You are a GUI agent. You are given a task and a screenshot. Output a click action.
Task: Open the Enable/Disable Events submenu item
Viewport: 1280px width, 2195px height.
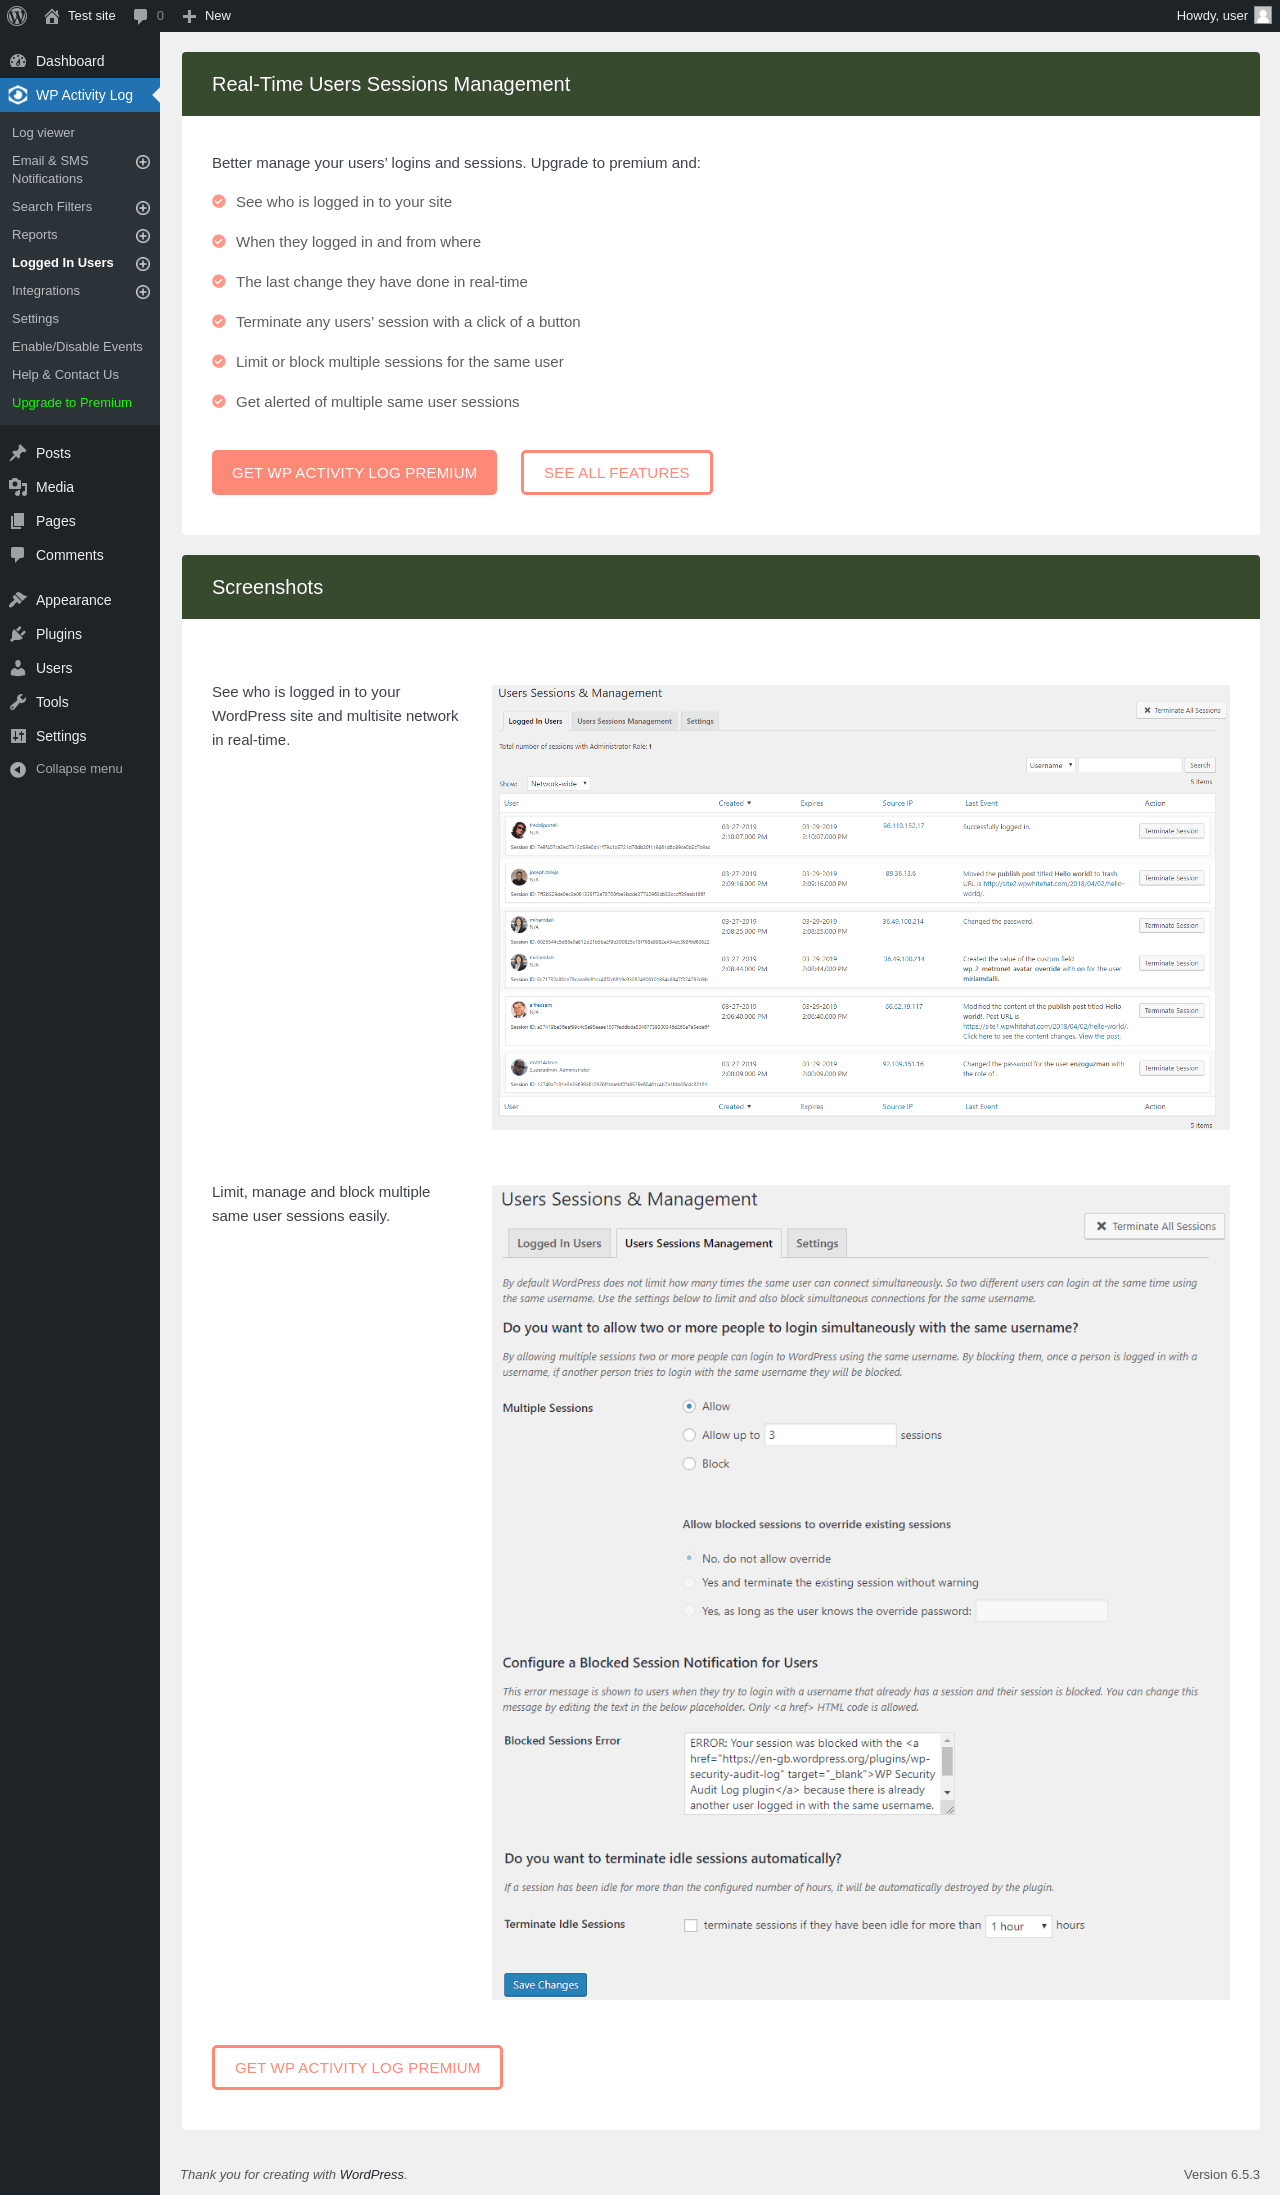[77, 347]
